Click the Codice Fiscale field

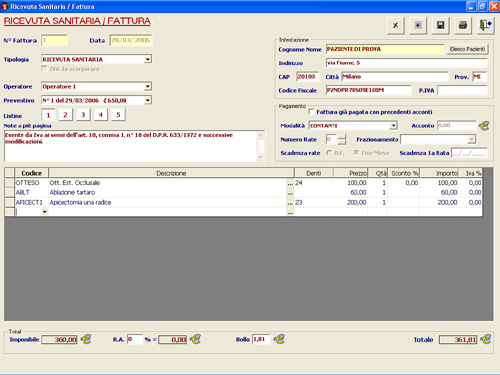click(369, 90)
